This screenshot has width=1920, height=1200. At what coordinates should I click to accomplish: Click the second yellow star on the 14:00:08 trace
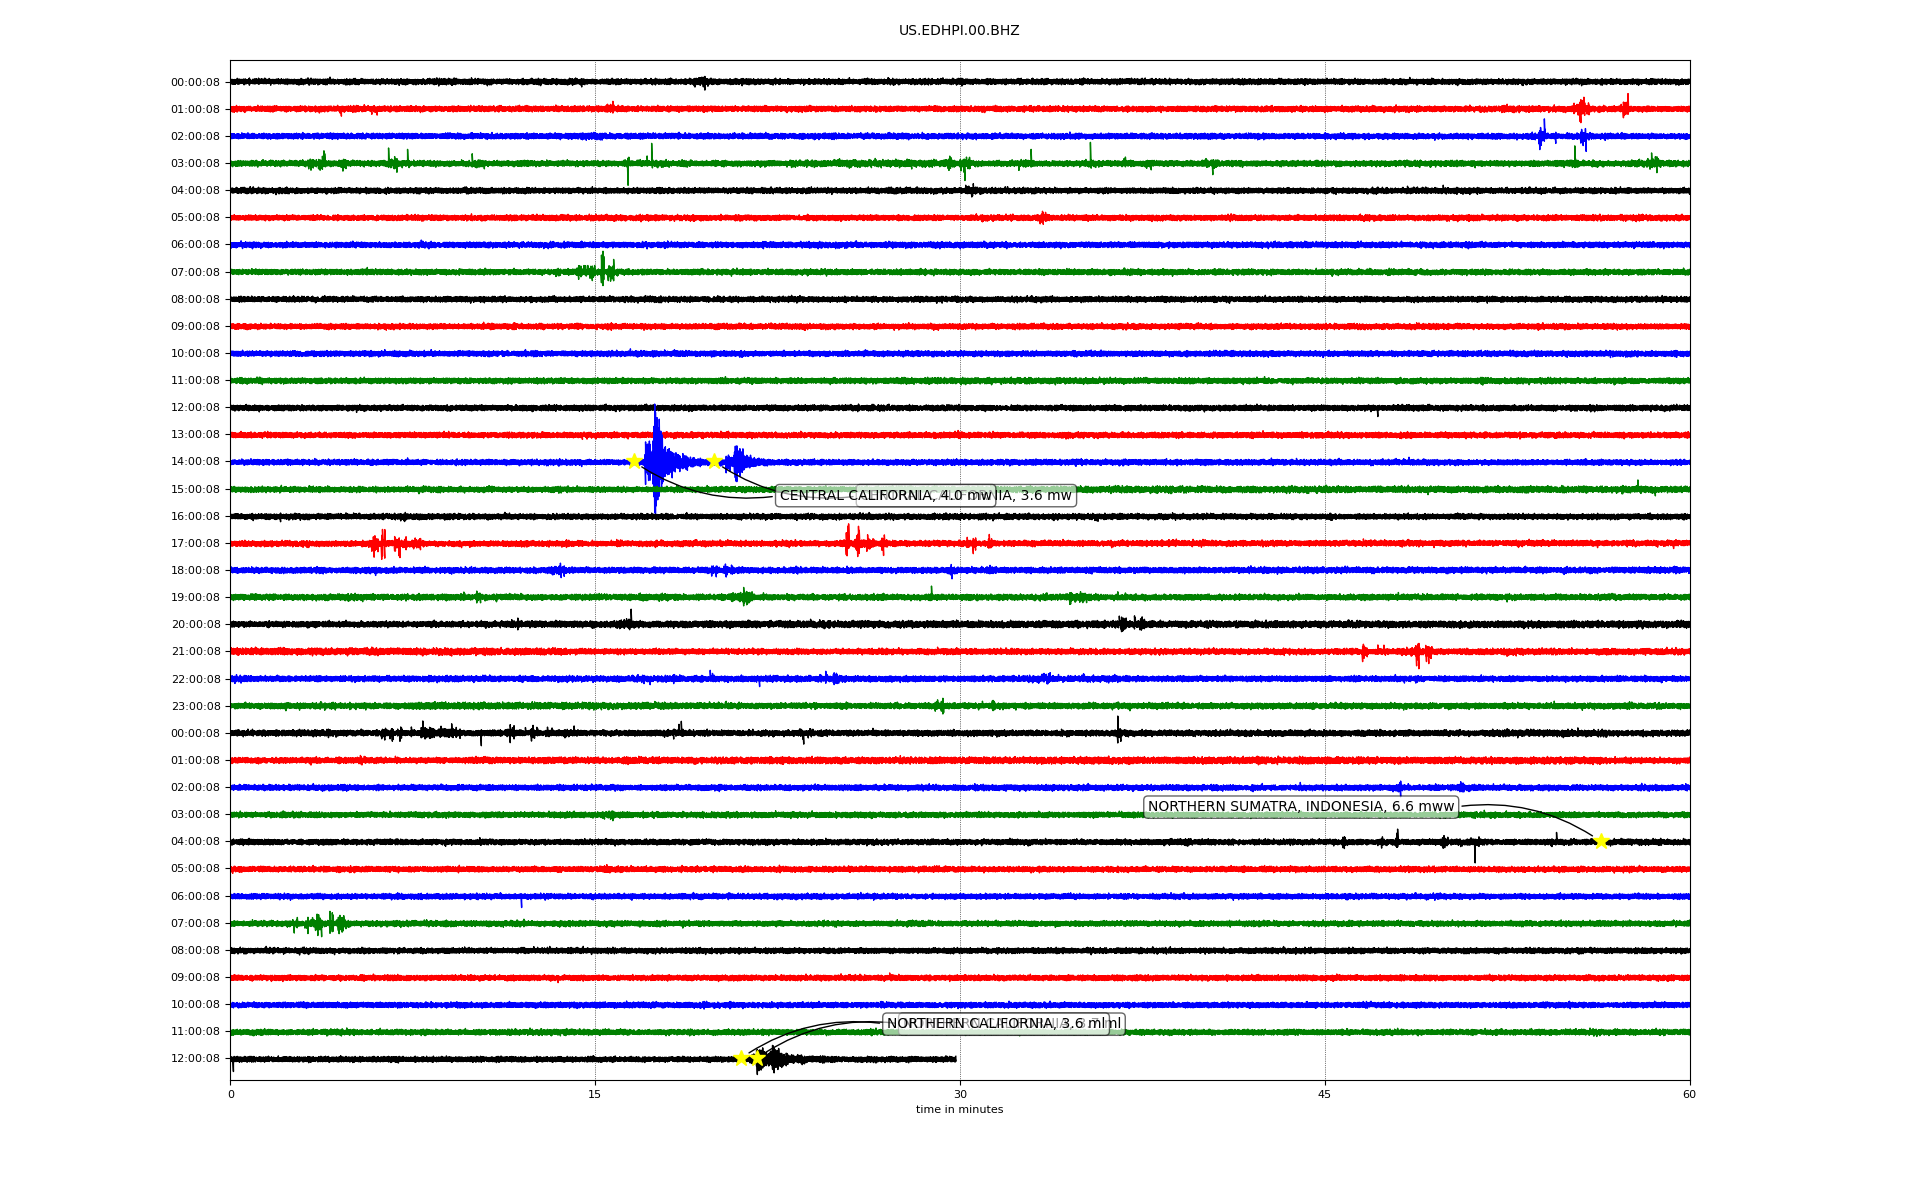714,461
